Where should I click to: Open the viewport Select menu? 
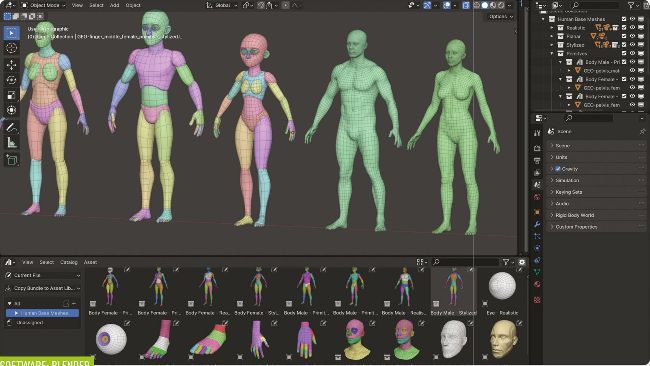pos(96,5)
